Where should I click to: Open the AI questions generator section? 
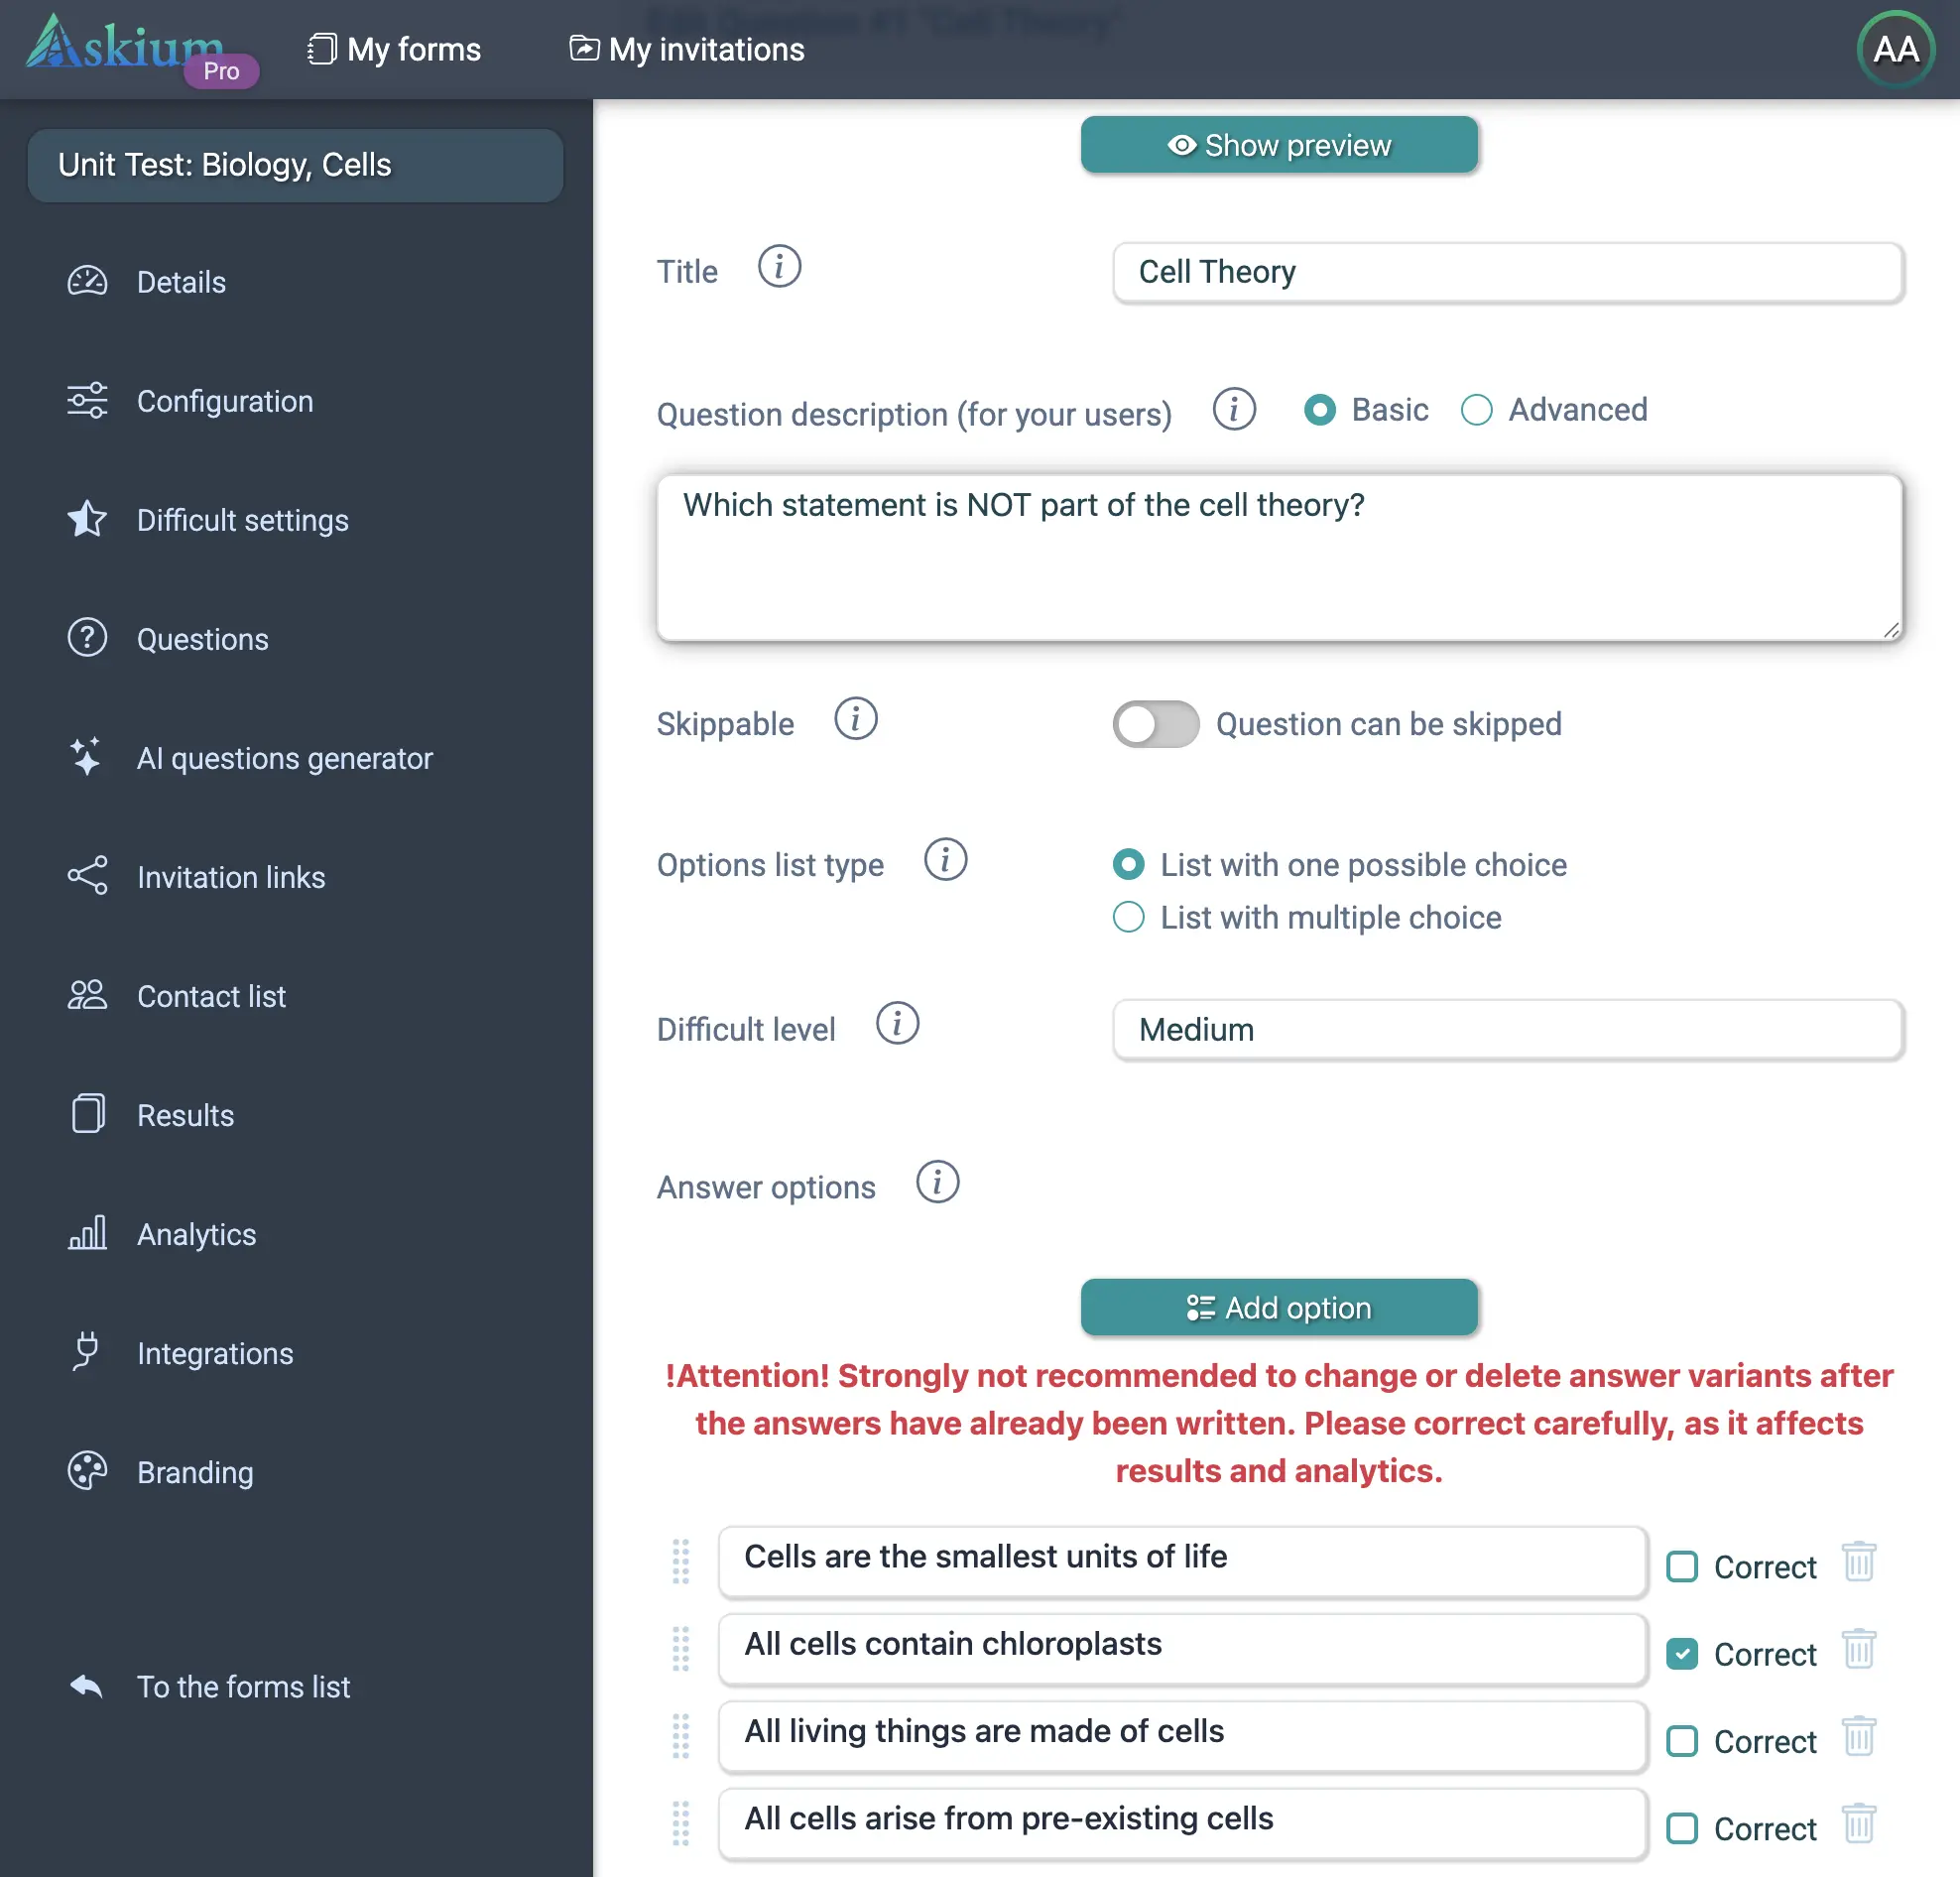pos(284,758)
